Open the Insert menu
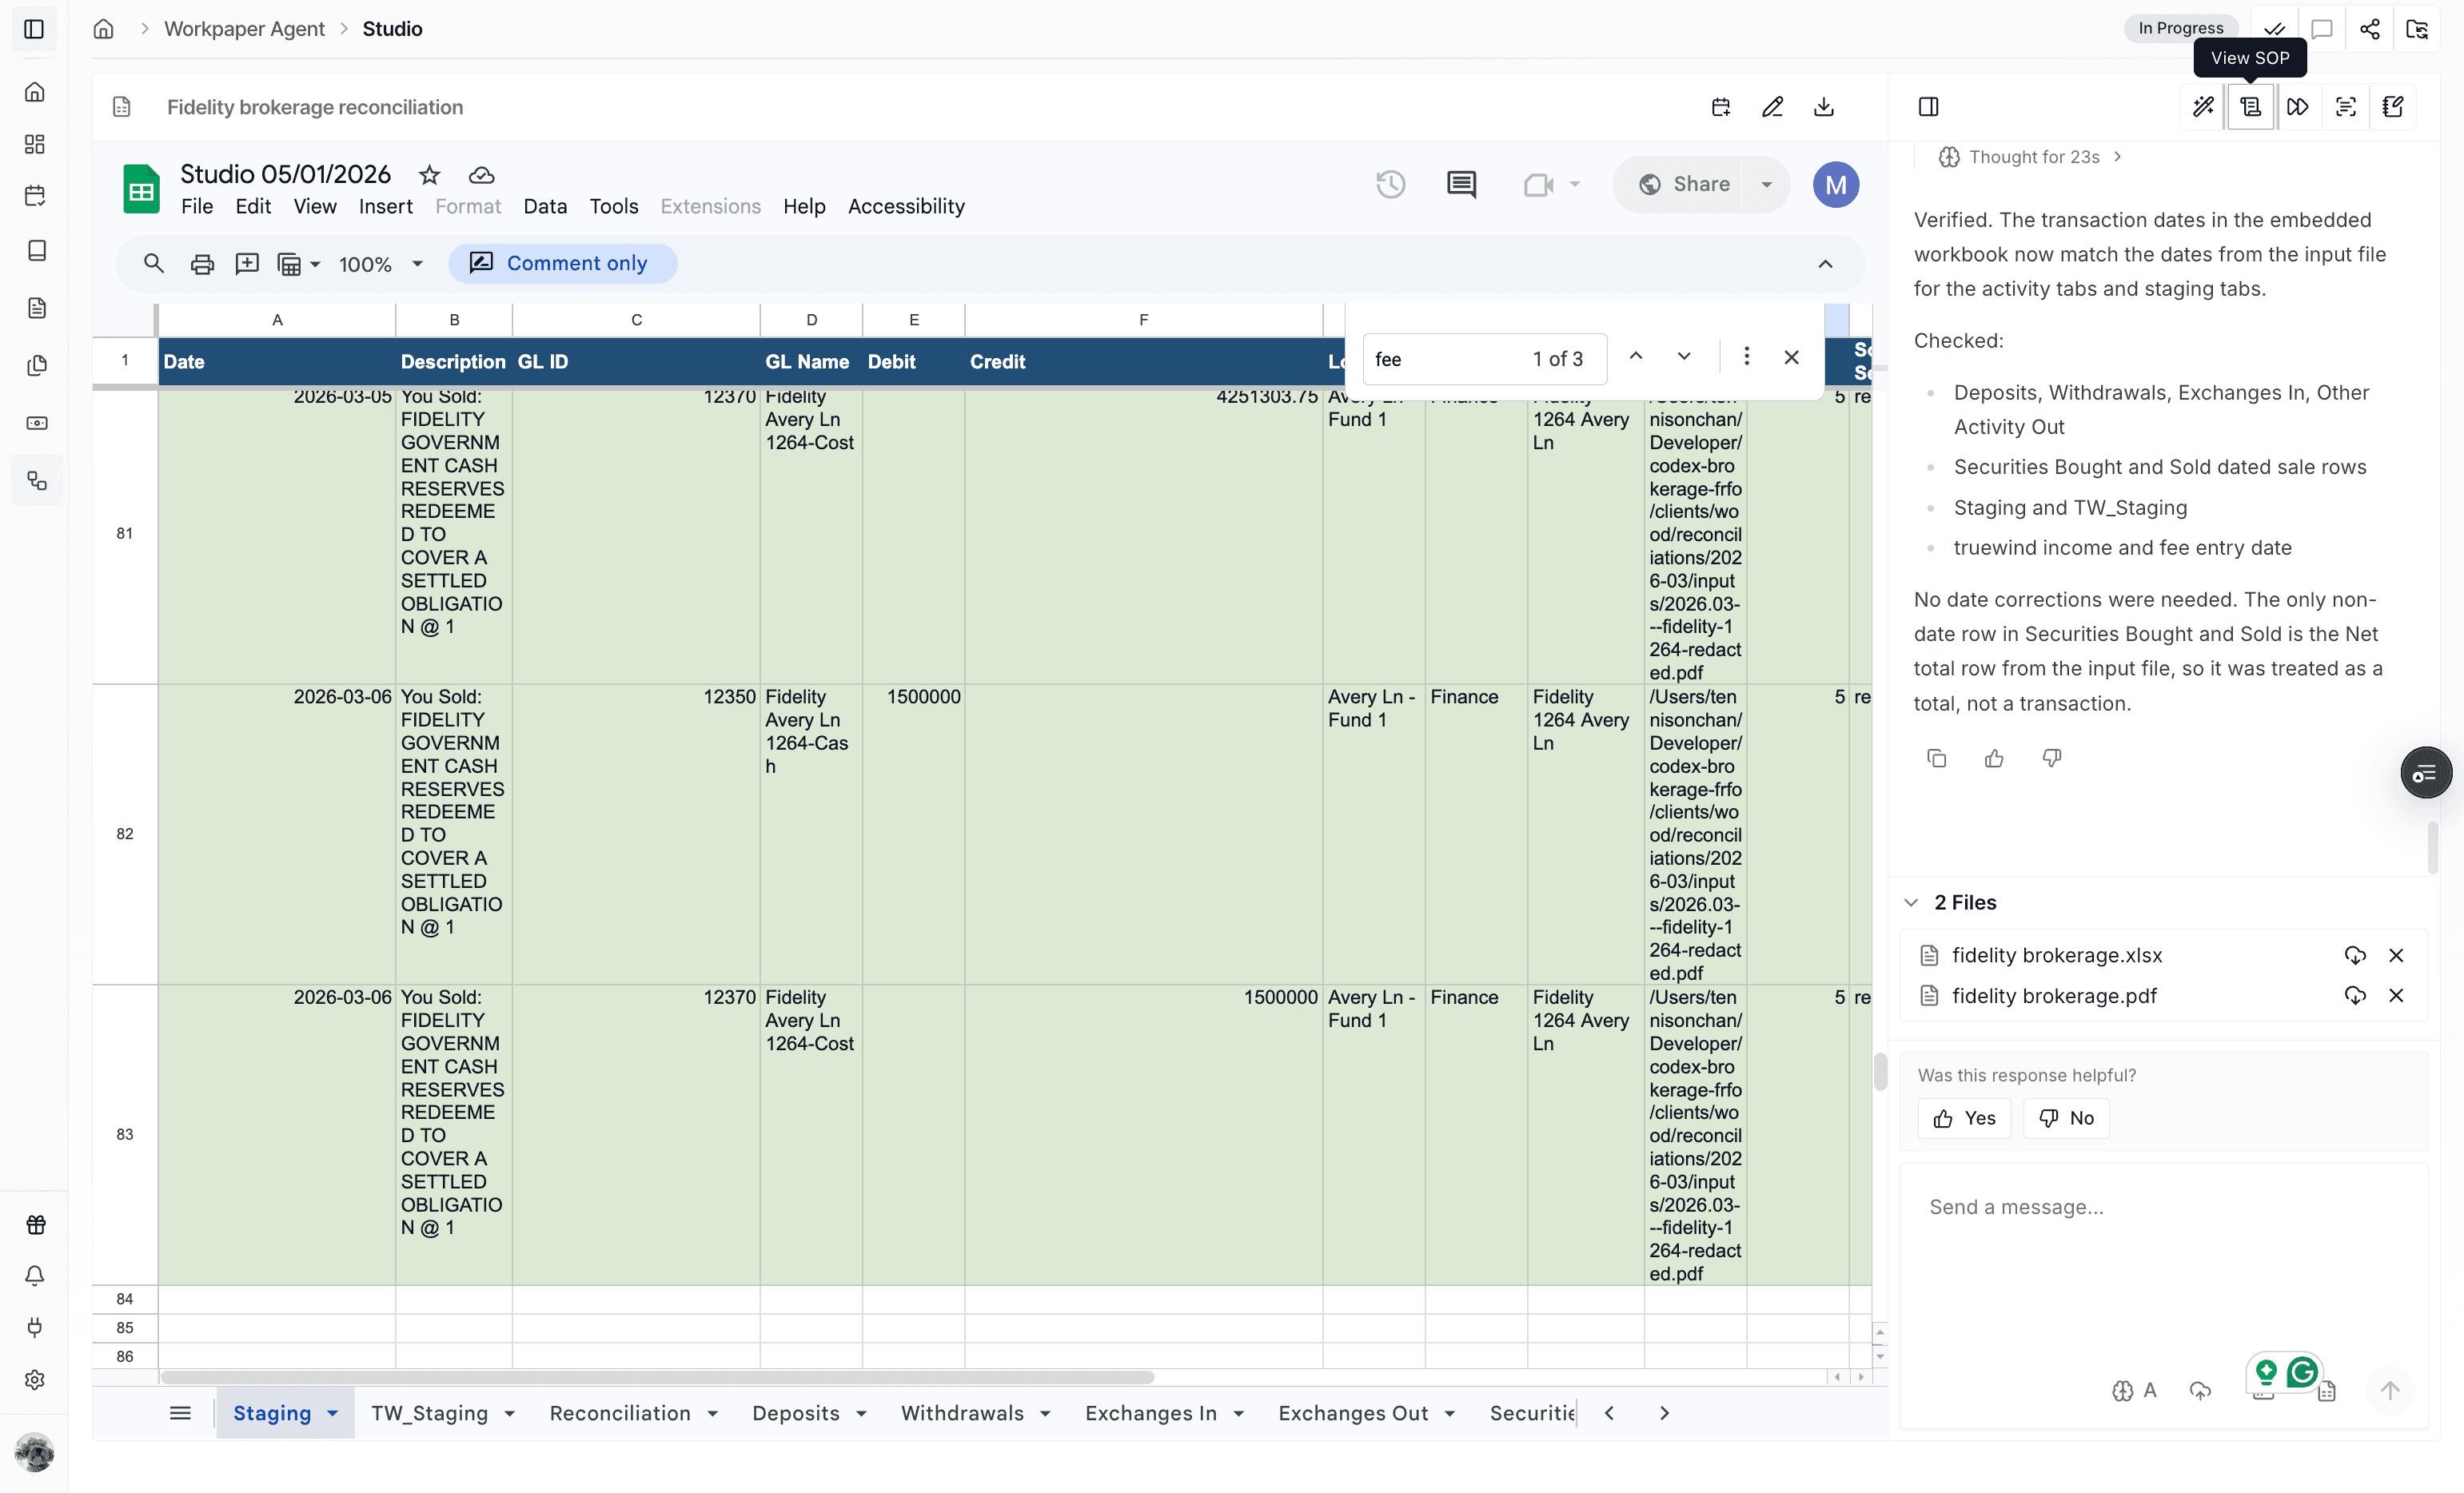 386,207
